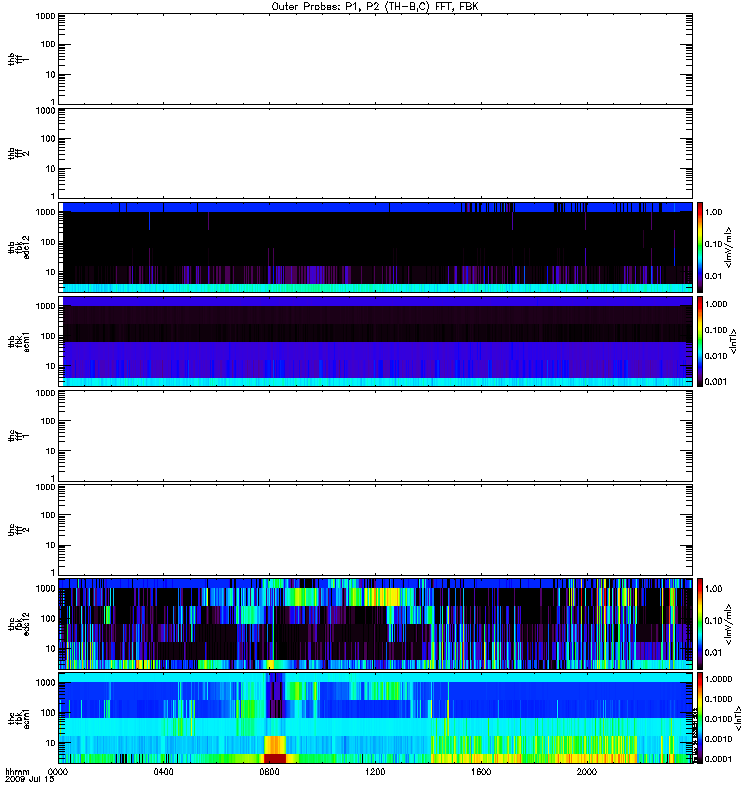
Task: Click '0.001' on thb scm1 color scale
Action: pos(716,382)
